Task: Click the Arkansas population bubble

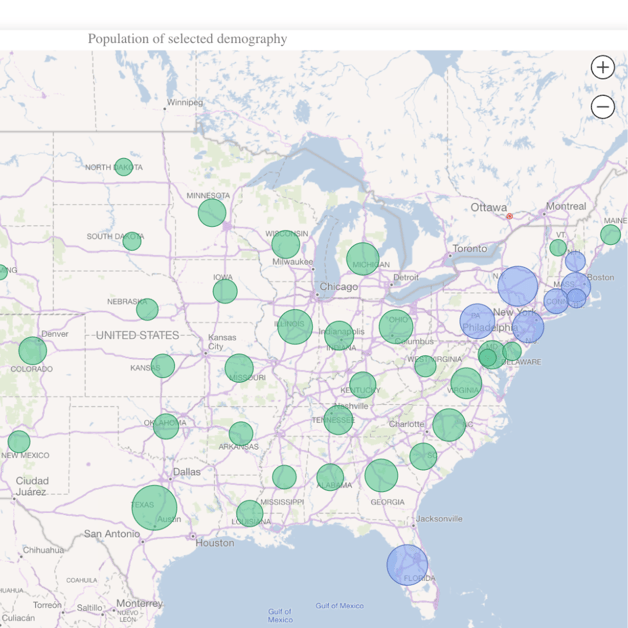Action: click(x=241, y=434)
